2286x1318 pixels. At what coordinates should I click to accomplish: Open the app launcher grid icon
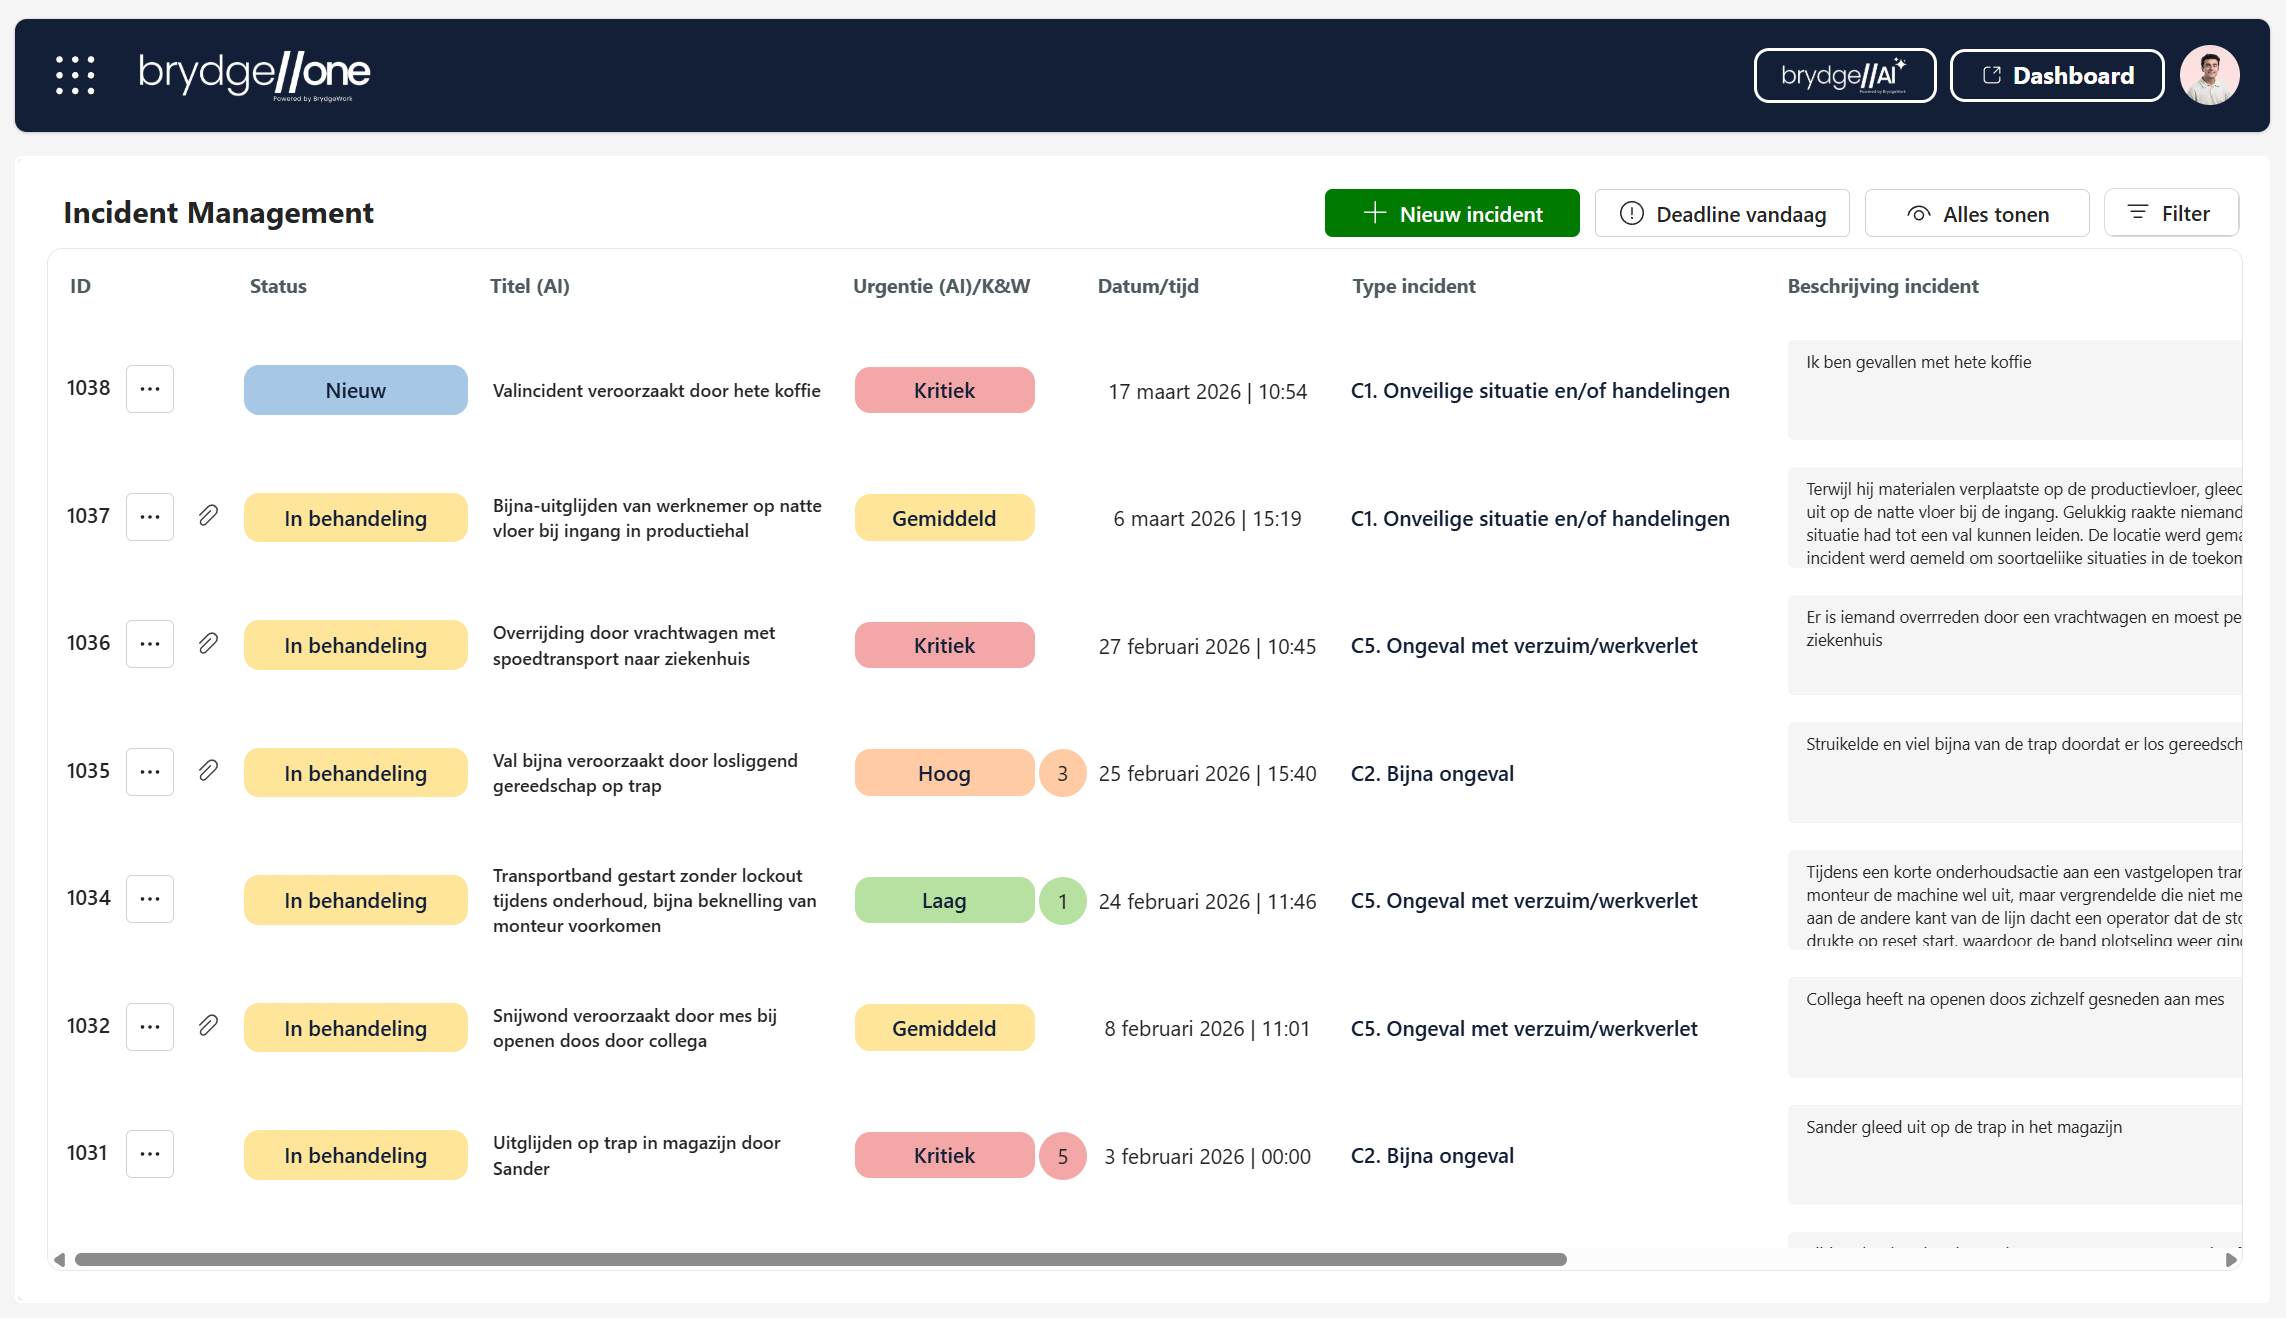[76, 74]
